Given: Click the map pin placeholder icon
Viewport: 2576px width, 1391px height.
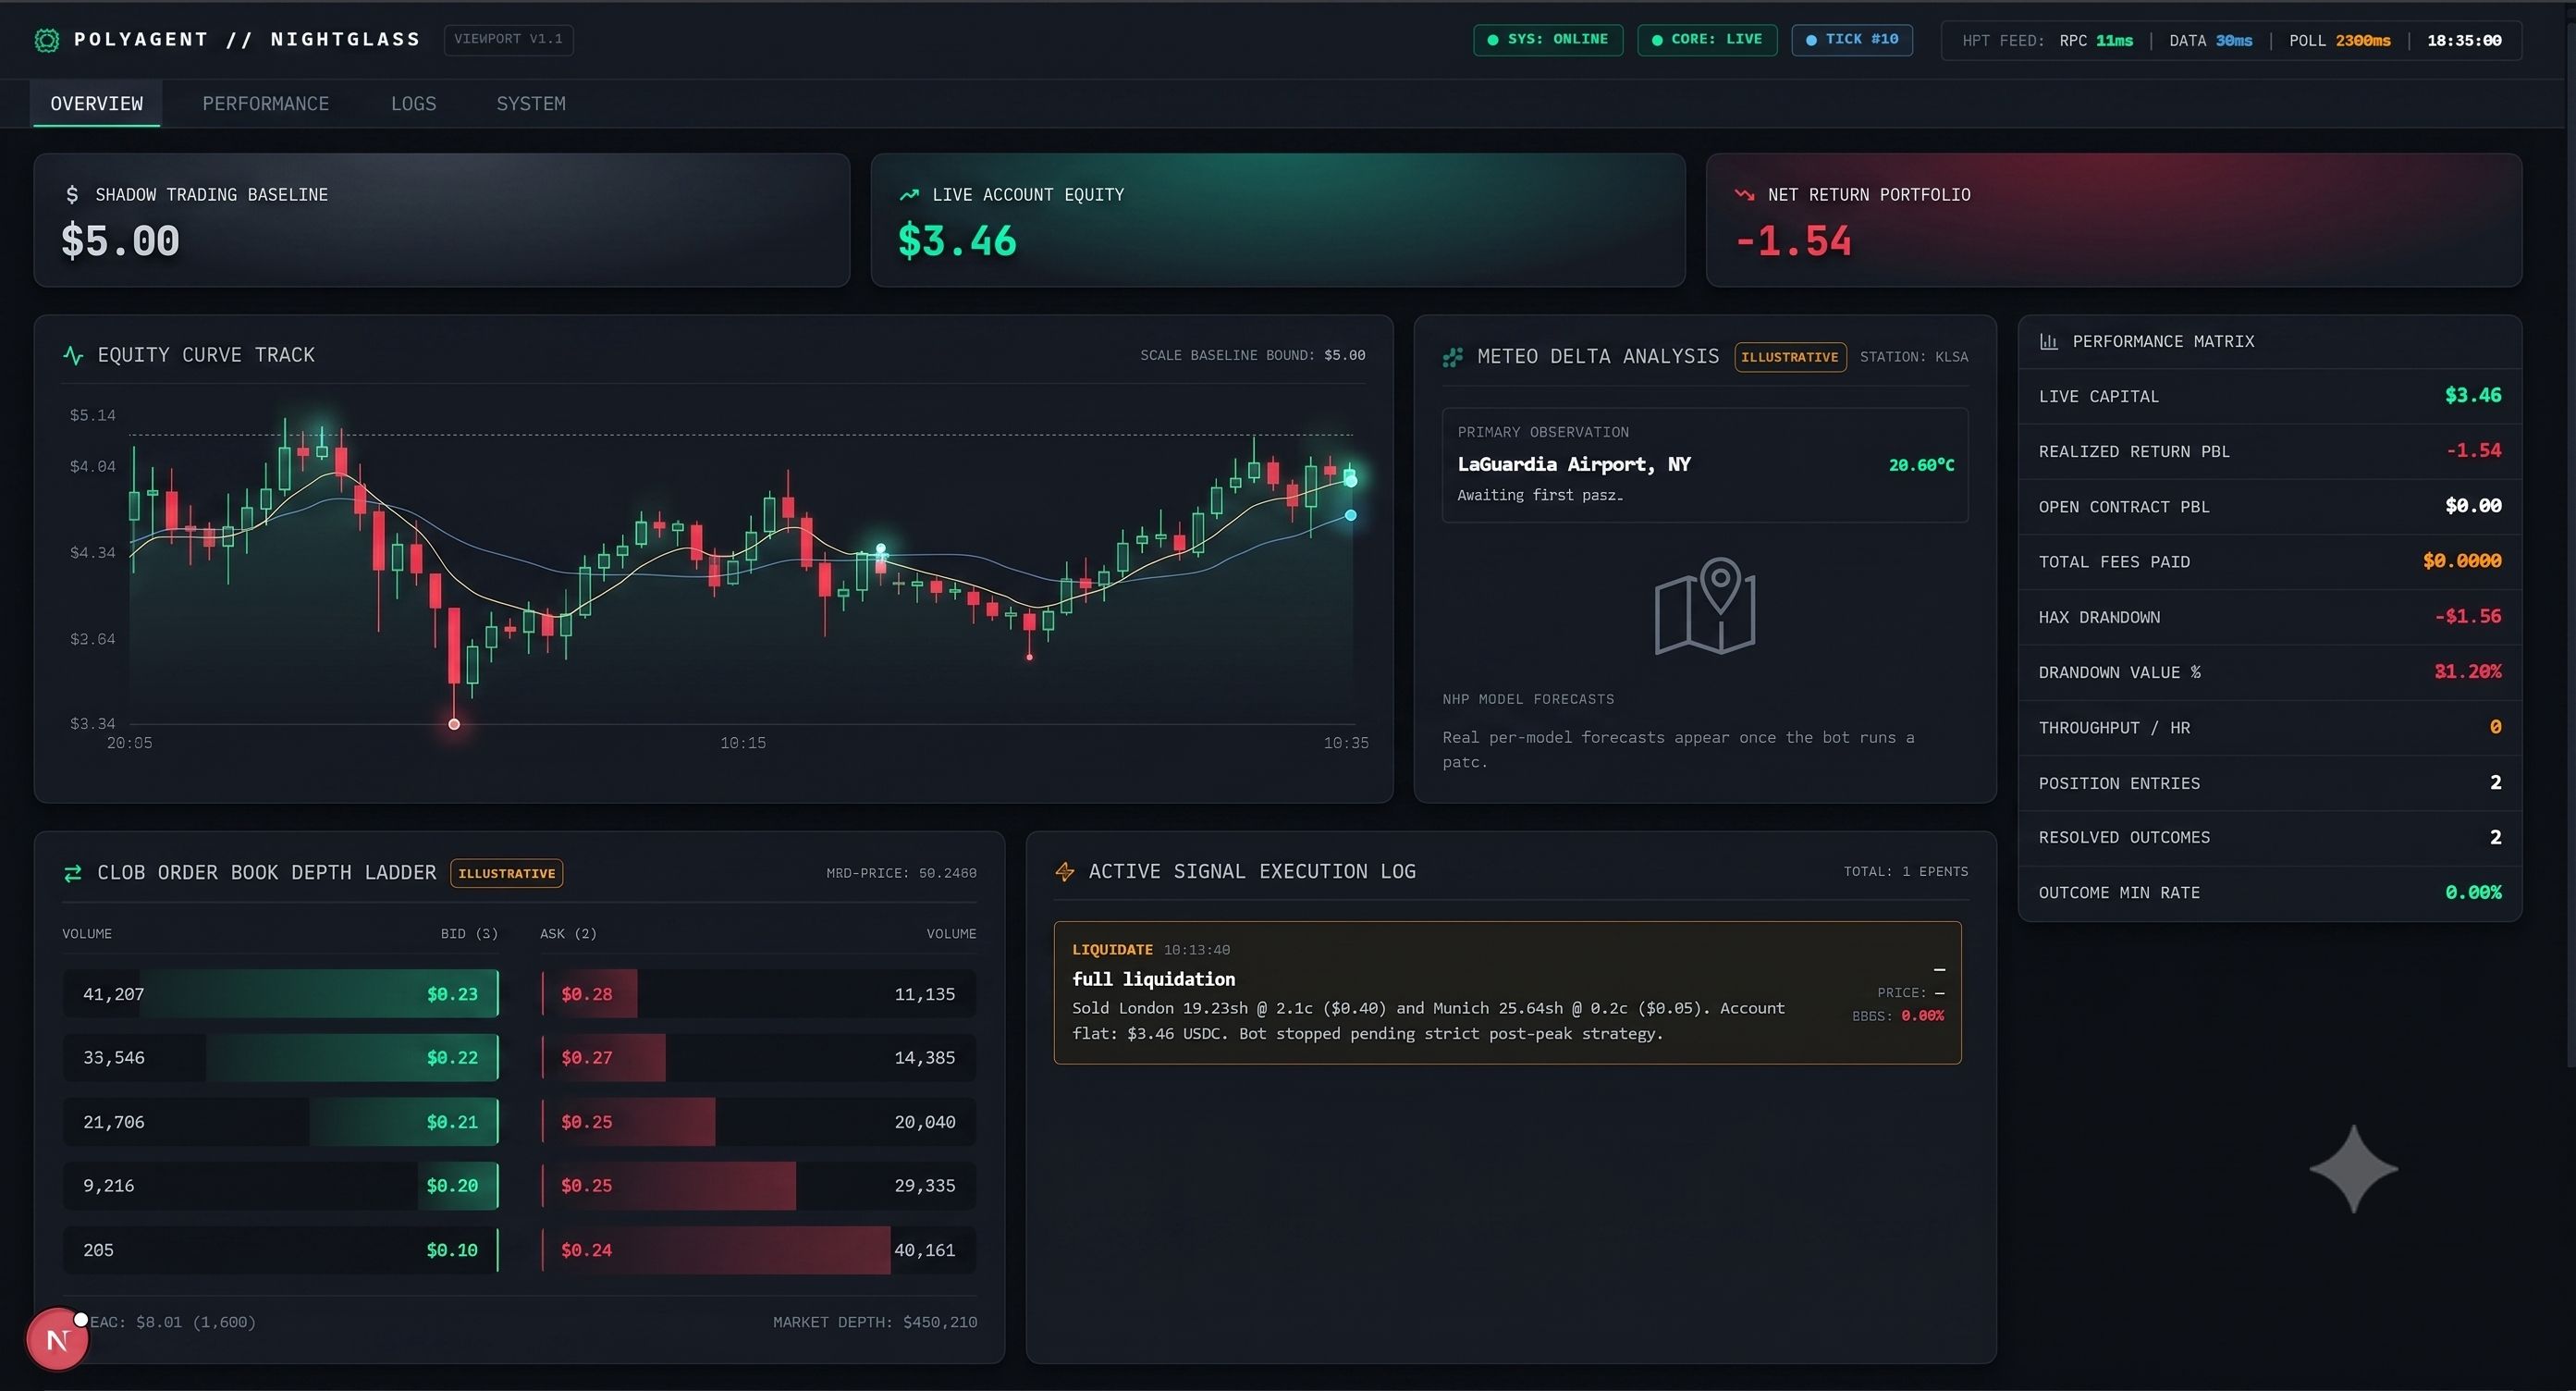Looking at the screenshot, I should click(x=1705, y=606).
